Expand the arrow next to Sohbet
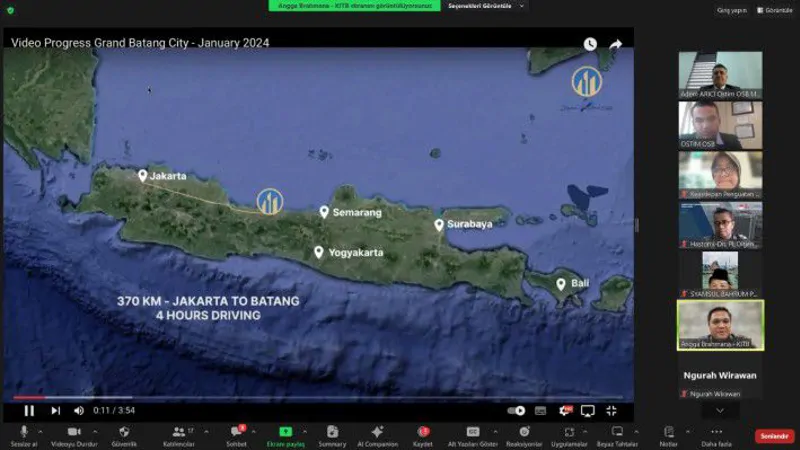The height and width of the screenshot is (450, 800). (254, 432)
